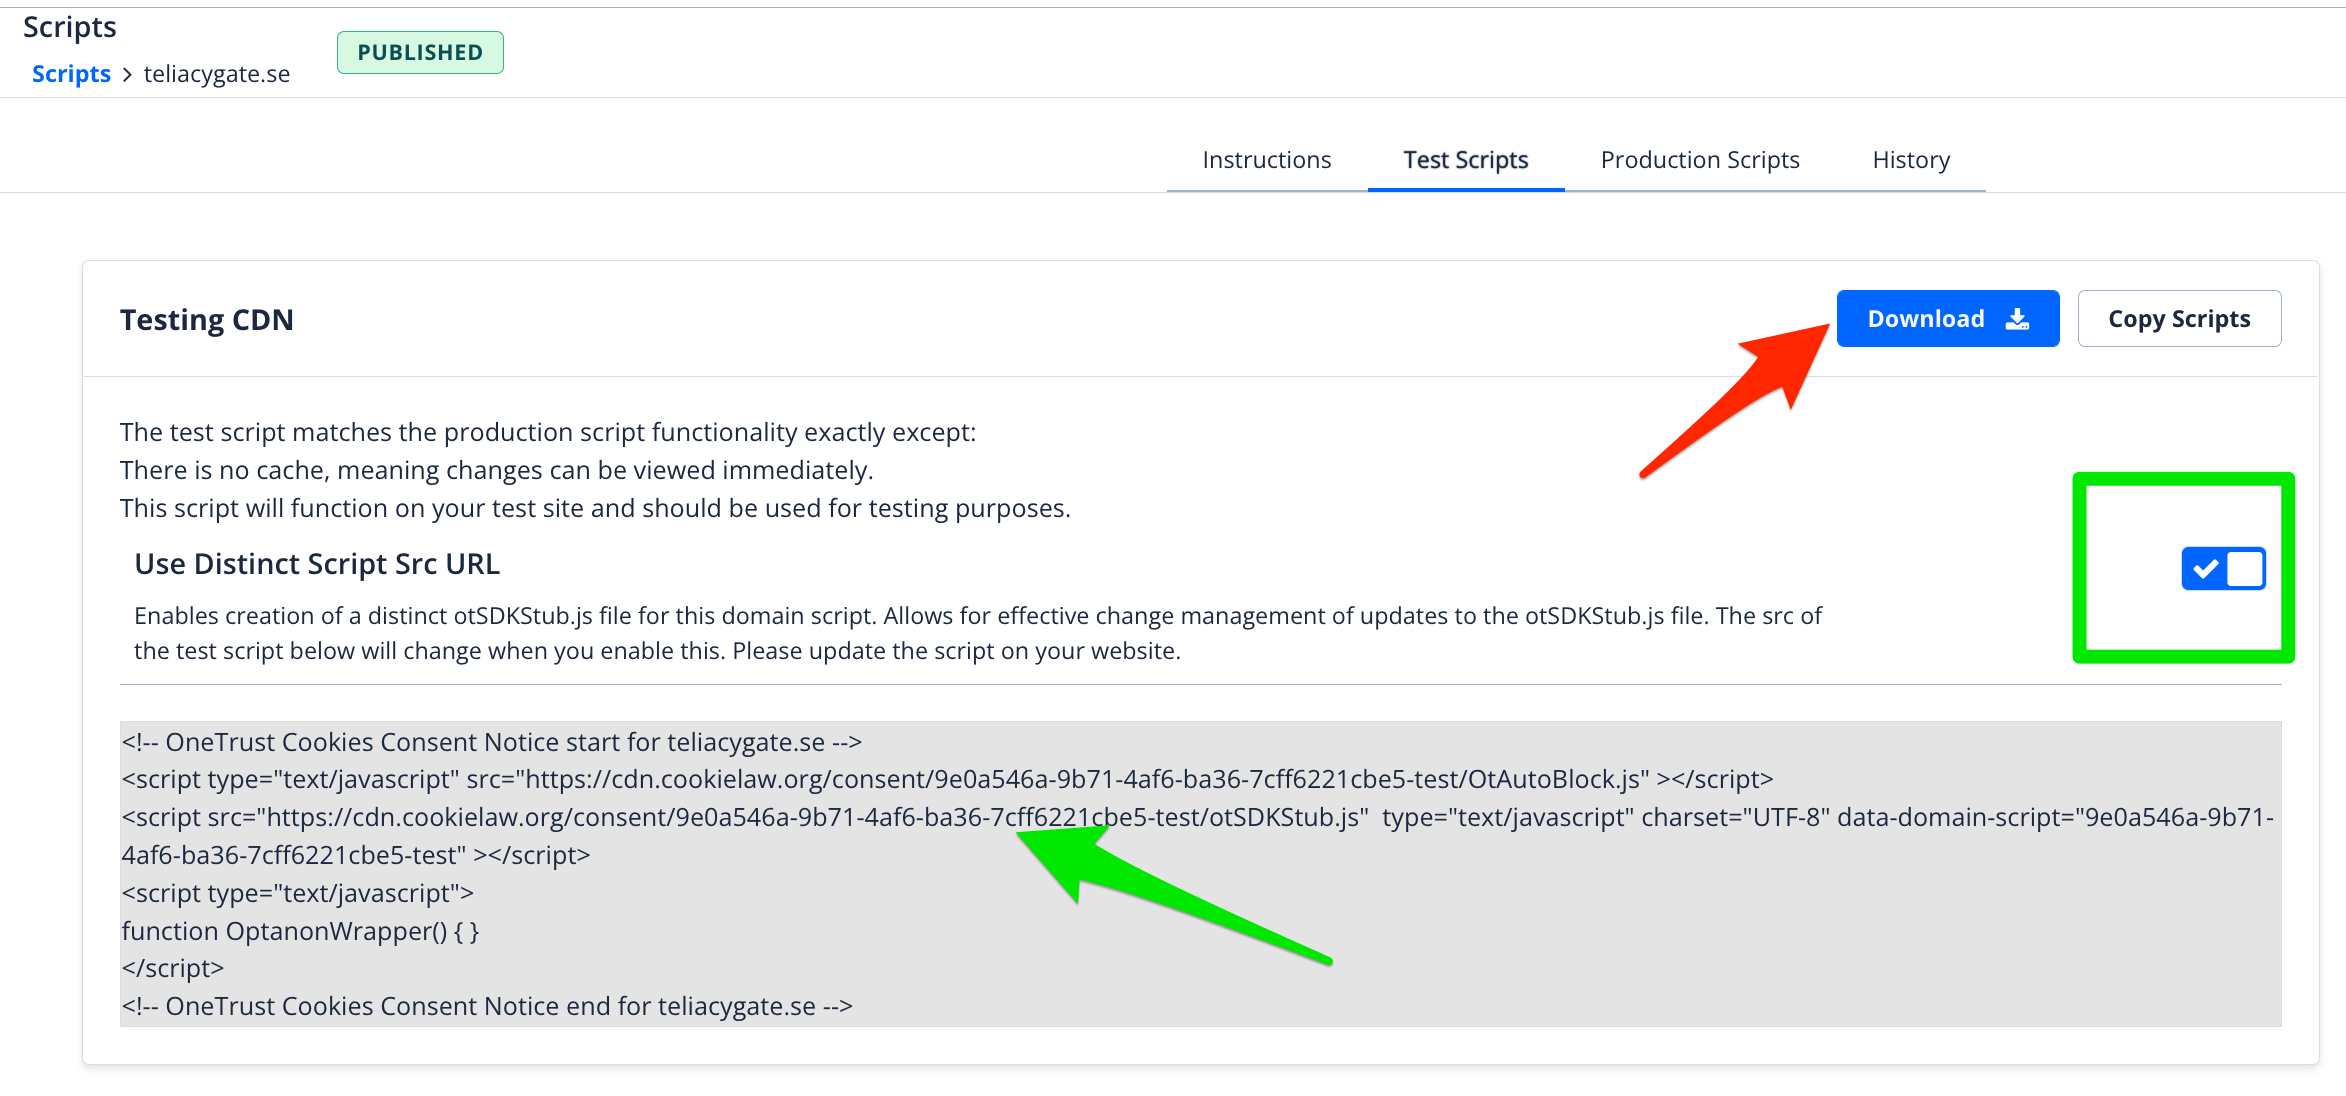Click the breadcrumb chevron separator
The width and height of the screenshot is (2346, 1096).
click(x=127, y=75)
